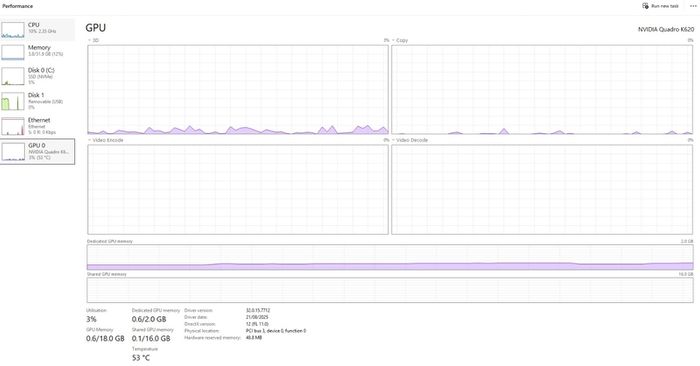700x366 pixels.
Task: Select the CPU thumbnail graph in sidebar
Action: click(x=12, y=29)
